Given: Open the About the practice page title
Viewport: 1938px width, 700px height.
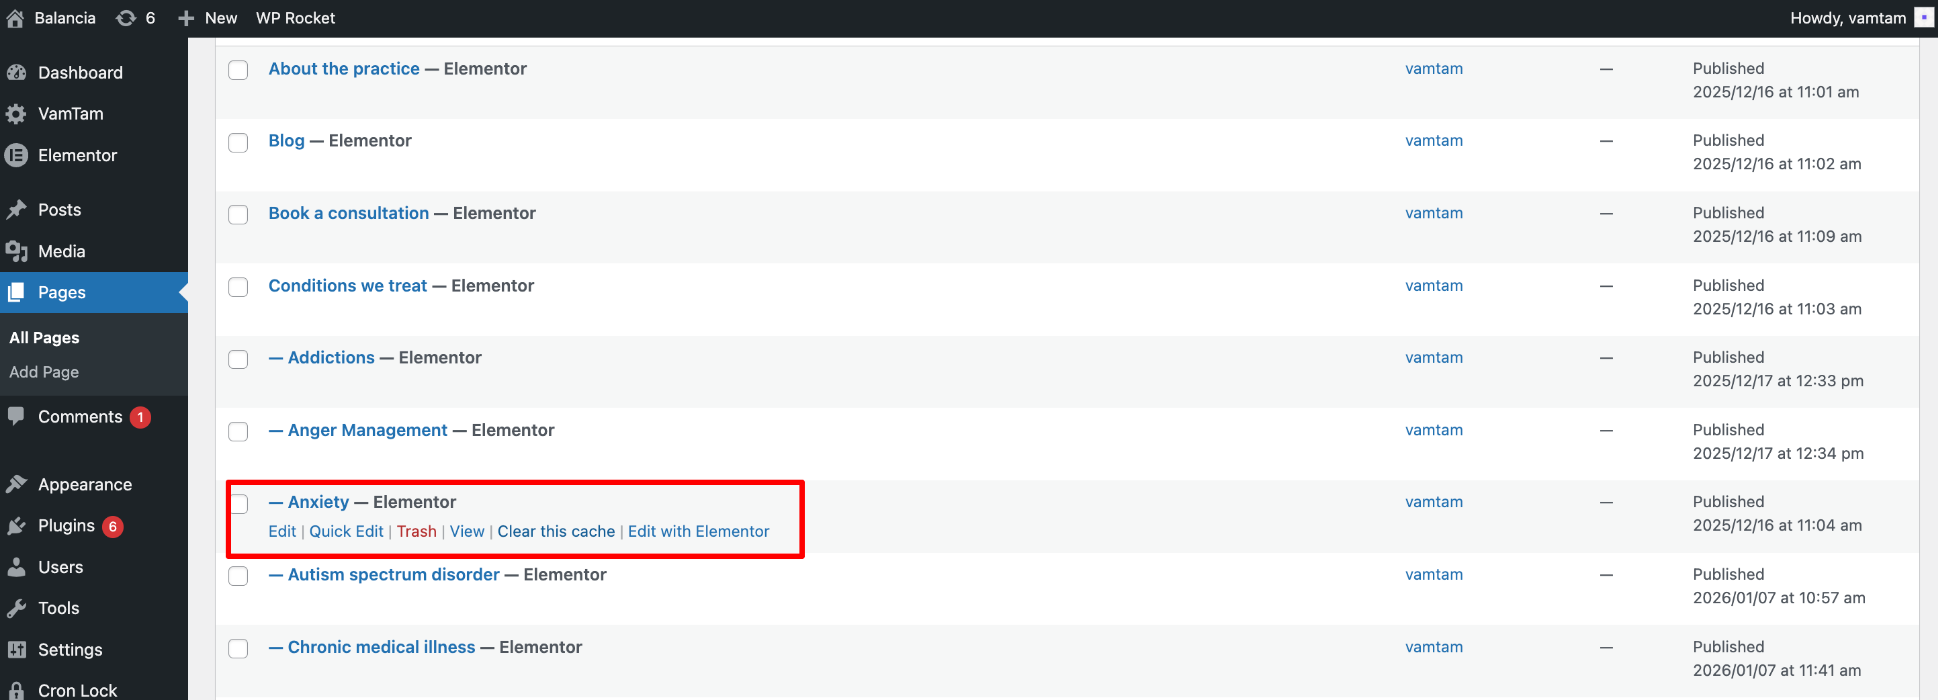Looking at the screenshot, I should tap(344, 68).
